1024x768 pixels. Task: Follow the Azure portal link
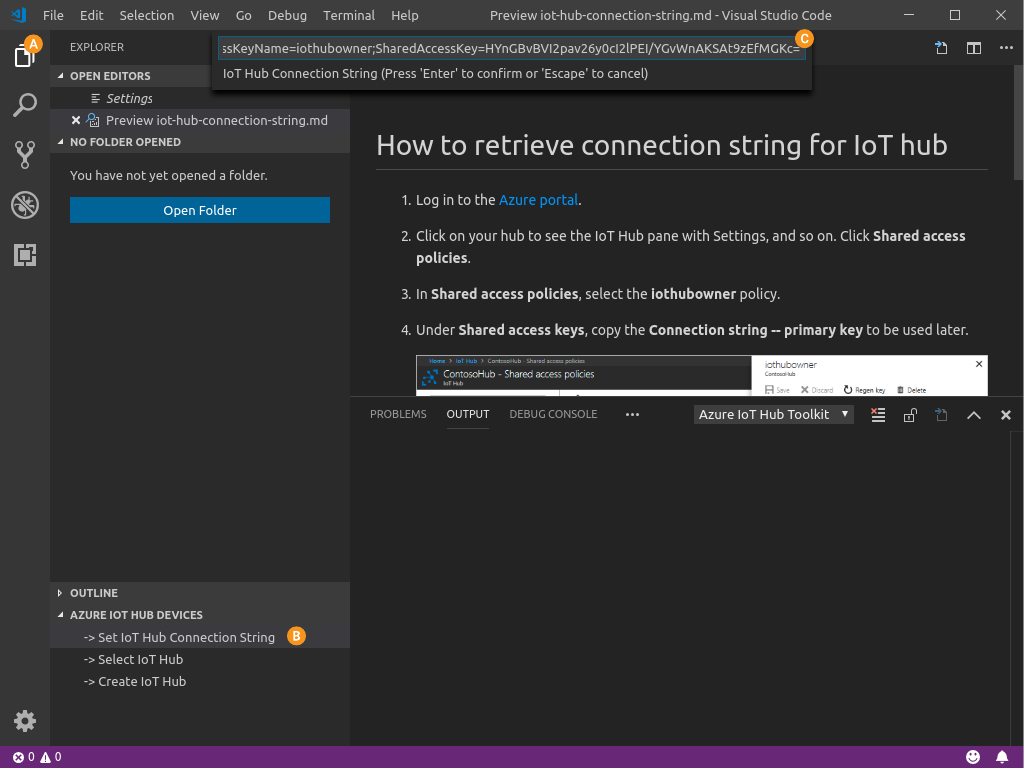point(538,200)
